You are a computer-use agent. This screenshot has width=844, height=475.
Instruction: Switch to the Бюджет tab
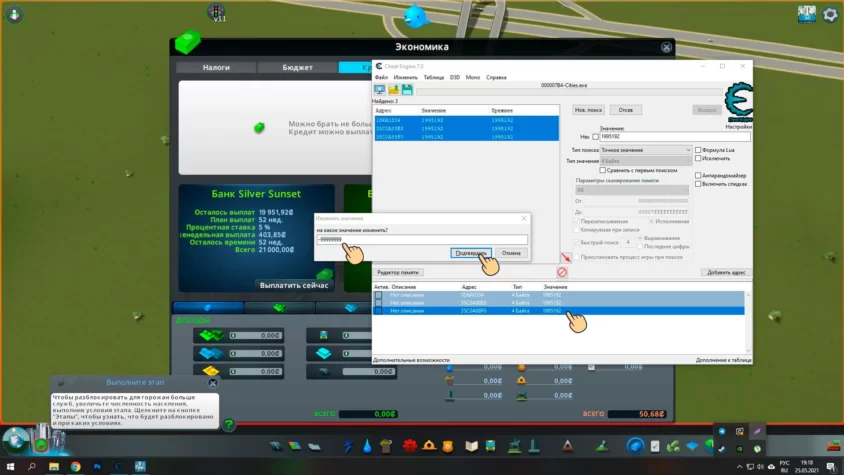point(297,67)
